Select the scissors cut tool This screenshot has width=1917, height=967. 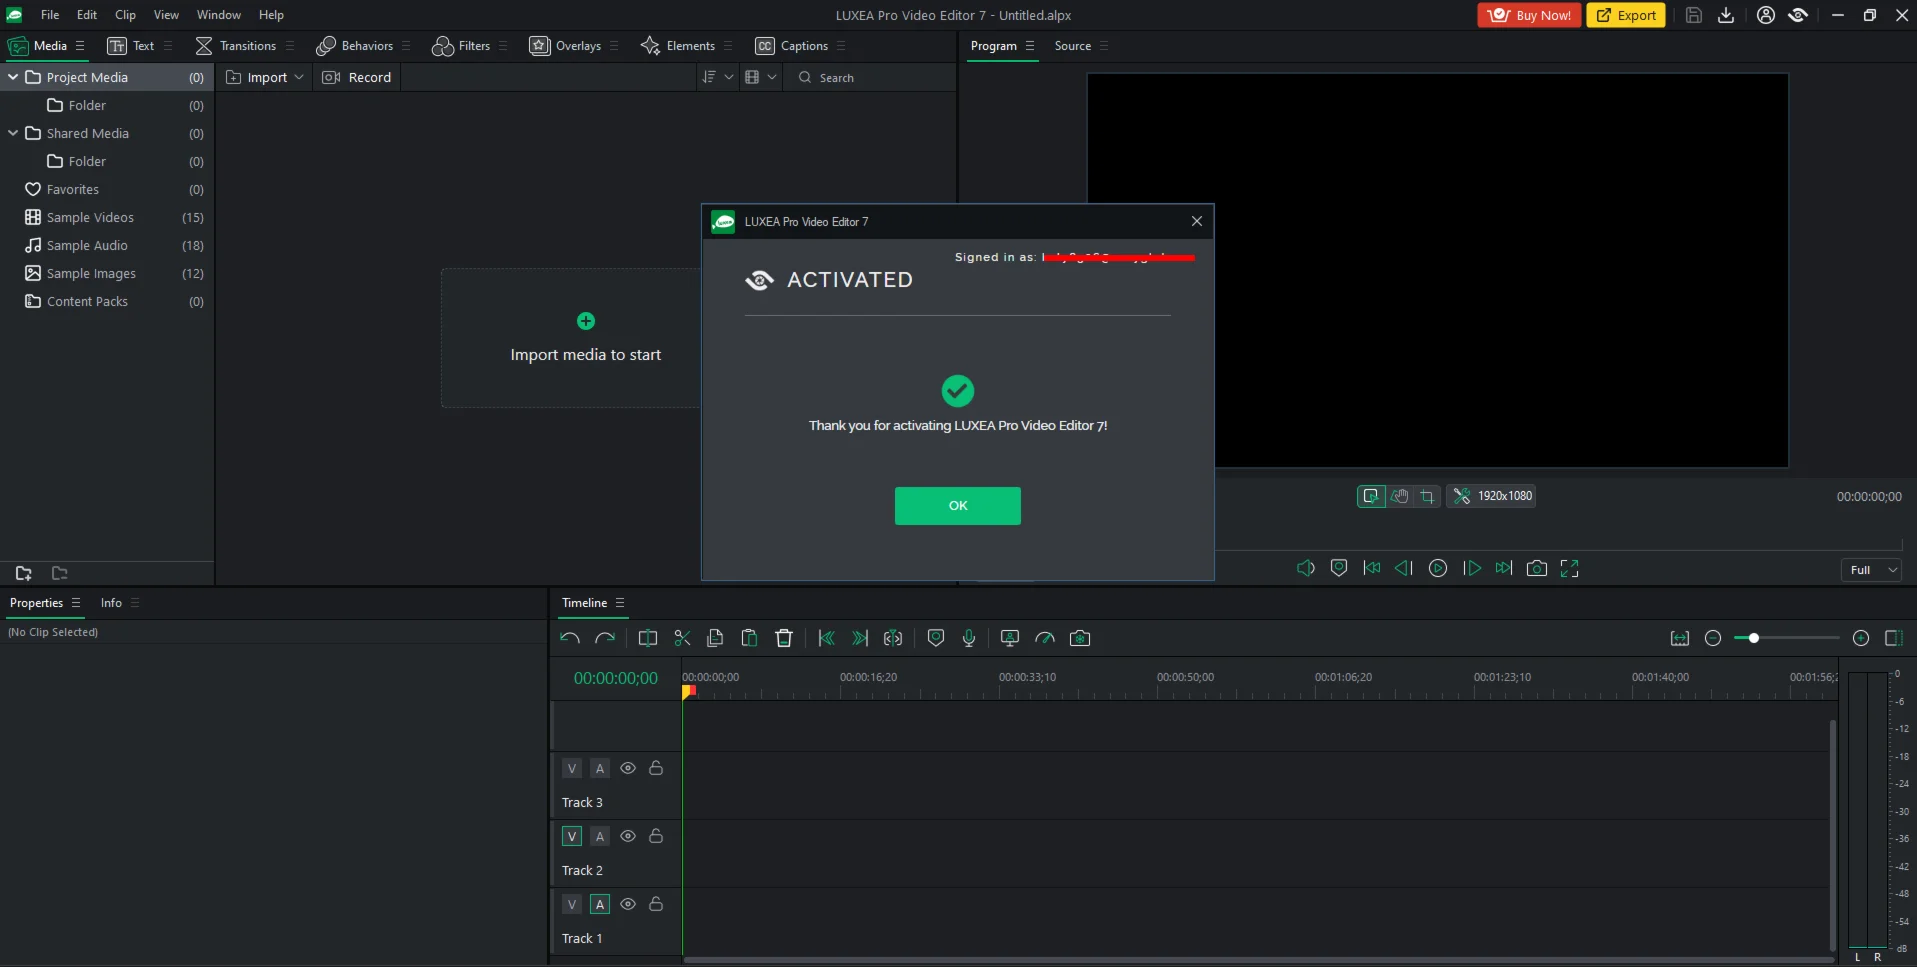[x=682, y=638]
